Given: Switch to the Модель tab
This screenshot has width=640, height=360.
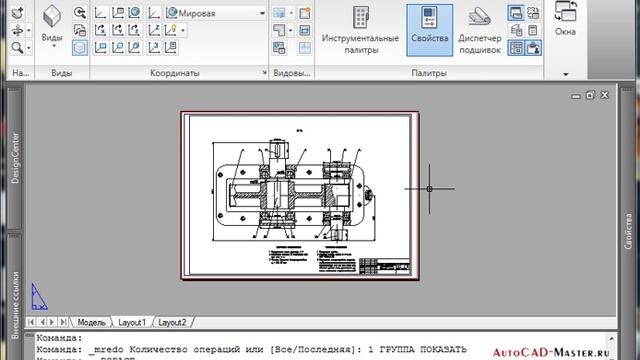Looking at the screenshot, I should pyautogui.click(x=91, y=322).
